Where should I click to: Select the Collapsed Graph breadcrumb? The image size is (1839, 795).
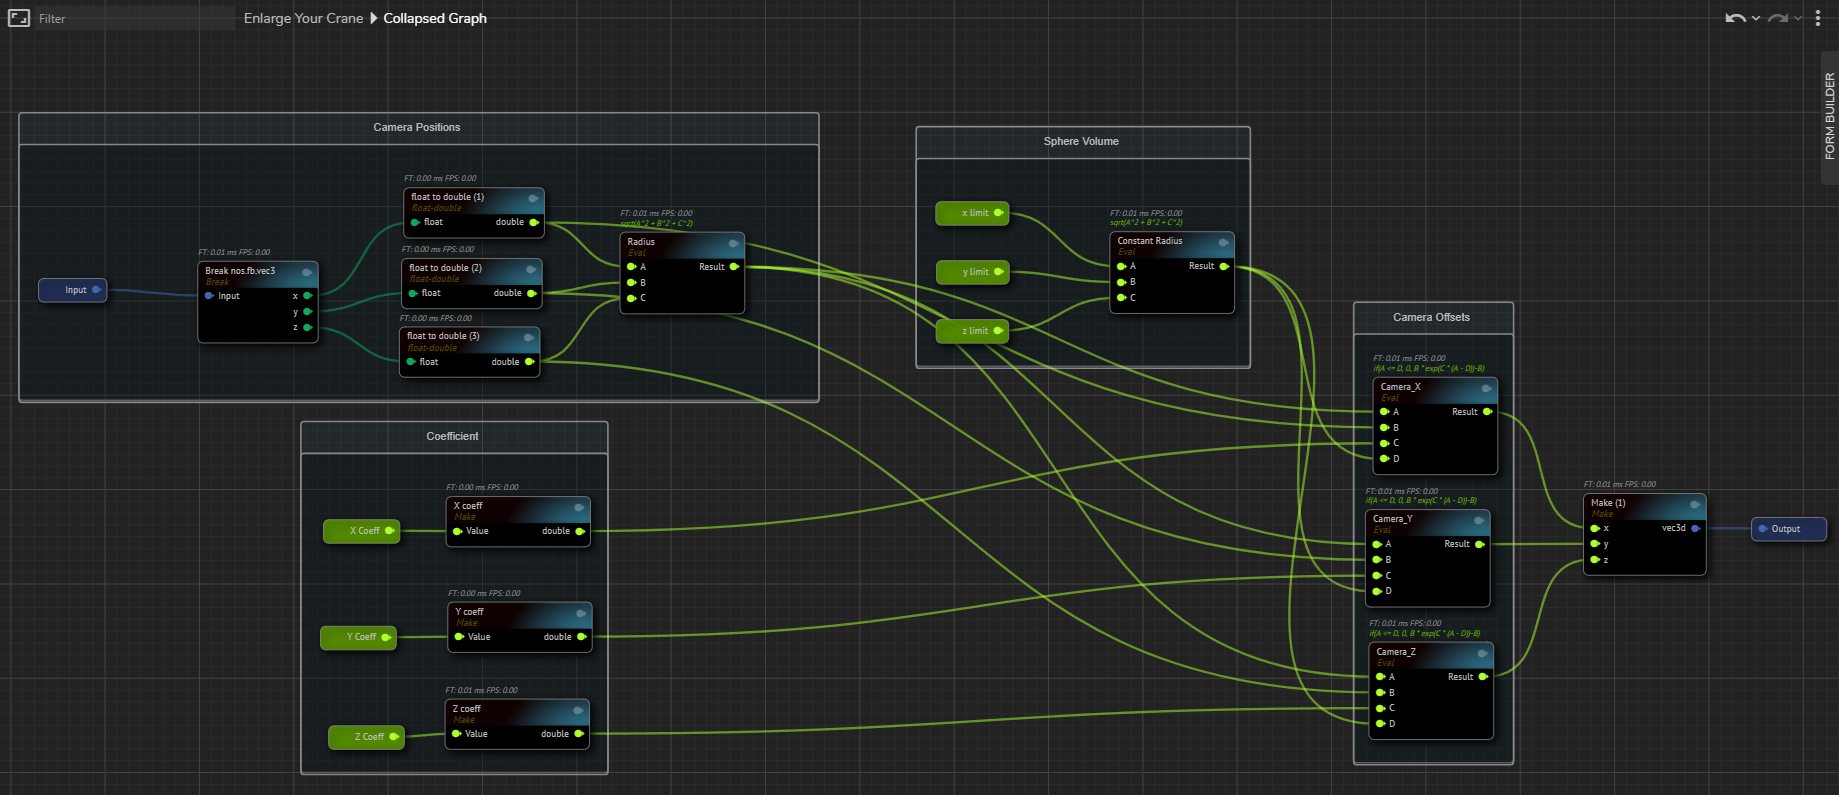(x=435, y=18)
